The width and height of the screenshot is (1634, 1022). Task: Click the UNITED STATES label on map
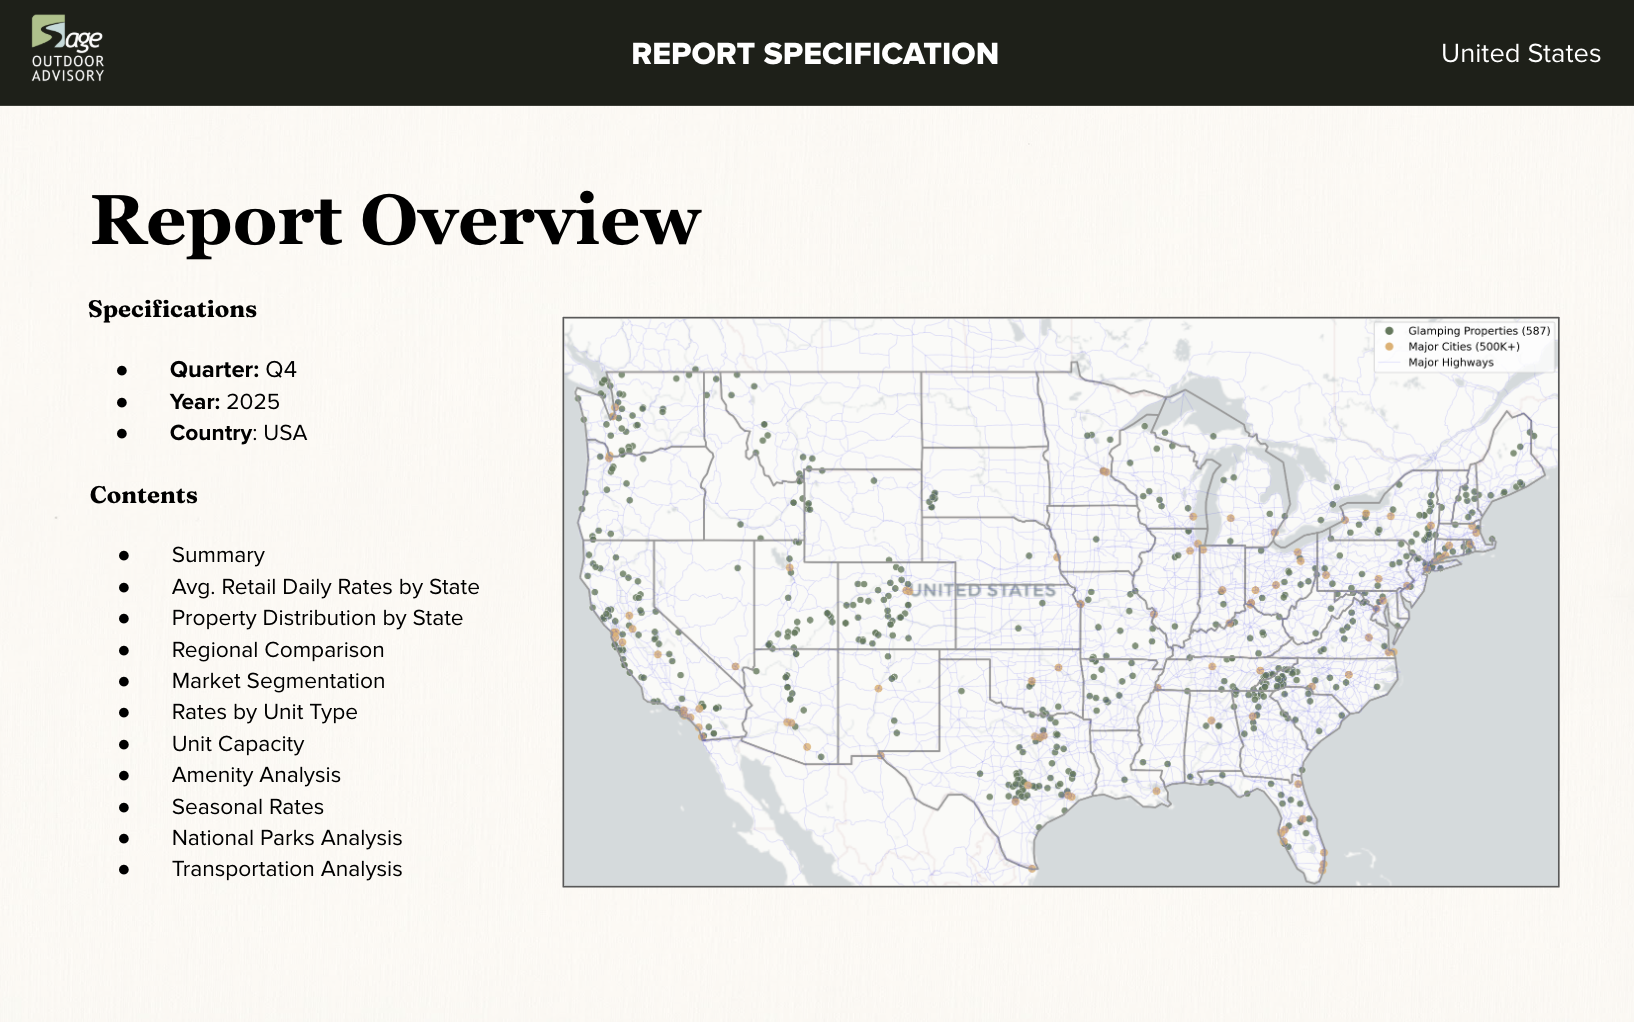pyautogui.click(x=984, y=590)
